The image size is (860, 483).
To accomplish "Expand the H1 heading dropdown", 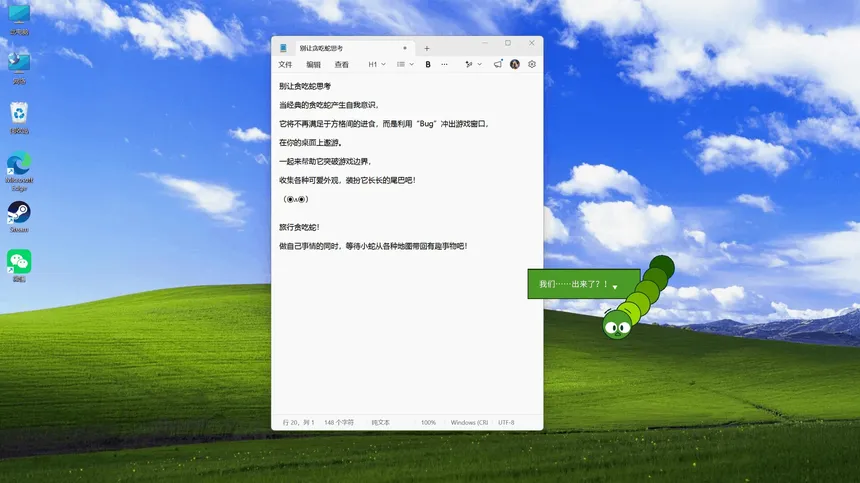I will coord(377,65).
